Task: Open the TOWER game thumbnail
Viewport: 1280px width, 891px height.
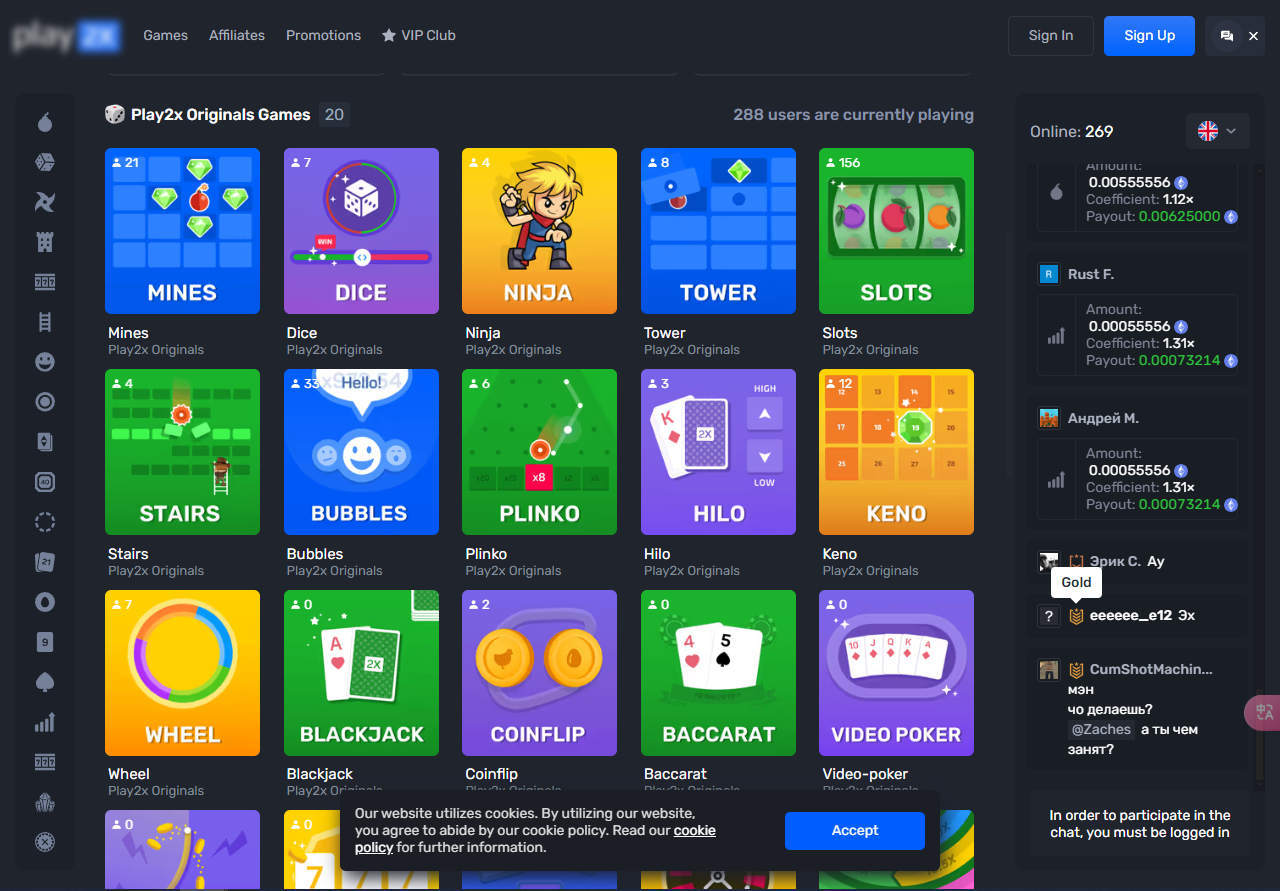Action: (718, 231)
